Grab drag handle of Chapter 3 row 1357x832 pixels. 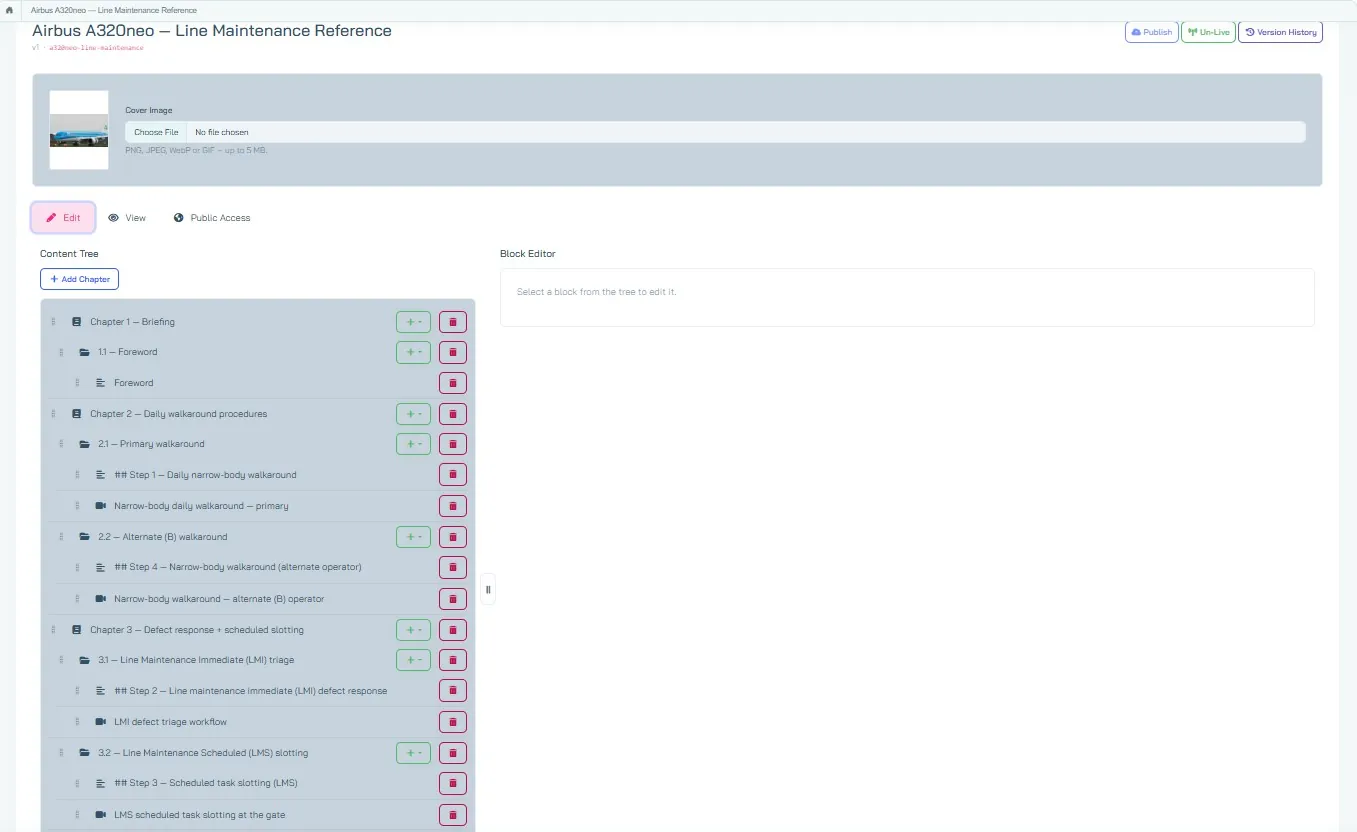pyautogui.click(x=54, y=630)
